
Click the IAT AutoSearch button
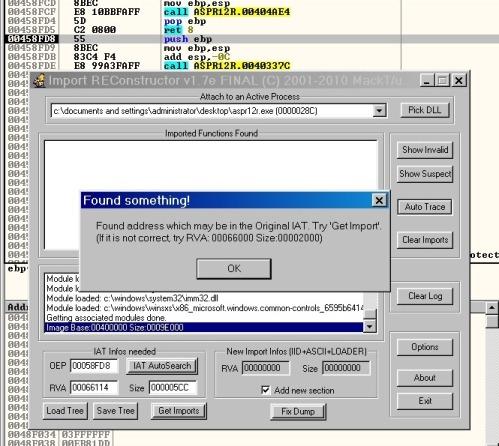click(162, 366)
